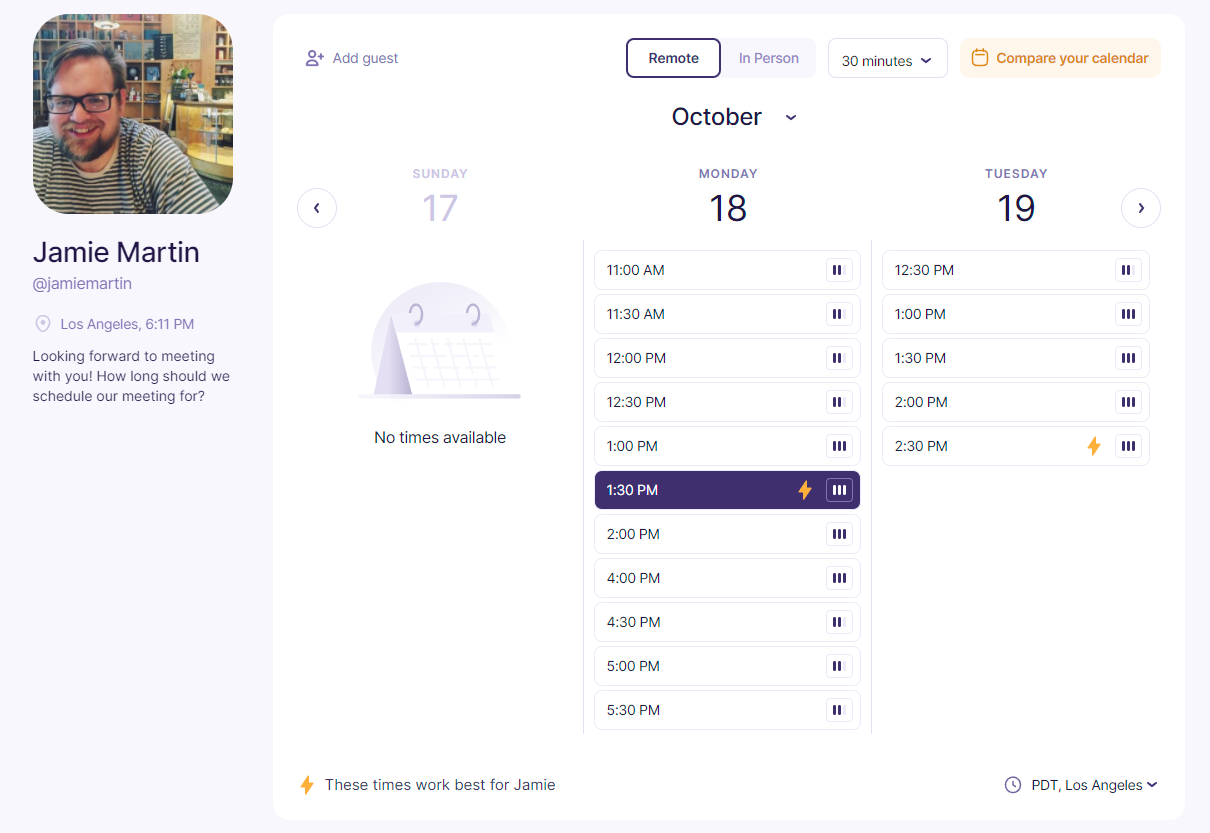
Task: Pick the Monday 12:30 PM slot
Action: pos(727,402)
